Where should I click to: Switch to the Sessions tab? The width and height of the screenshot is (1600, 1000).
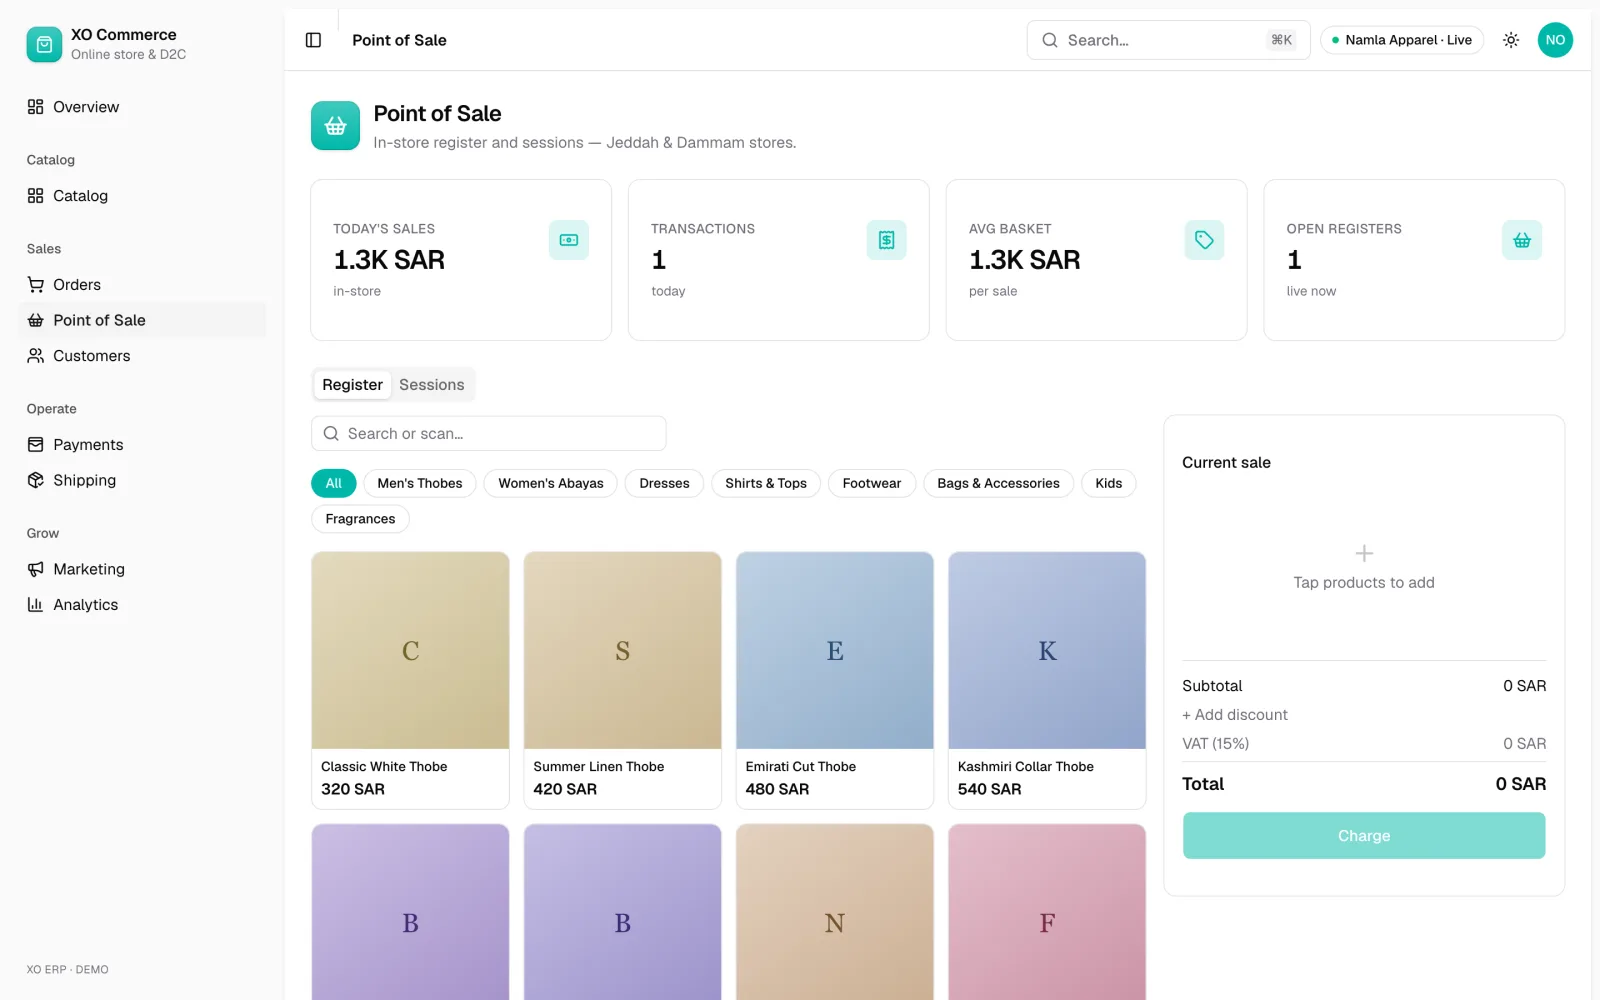(x=432, y=385)
